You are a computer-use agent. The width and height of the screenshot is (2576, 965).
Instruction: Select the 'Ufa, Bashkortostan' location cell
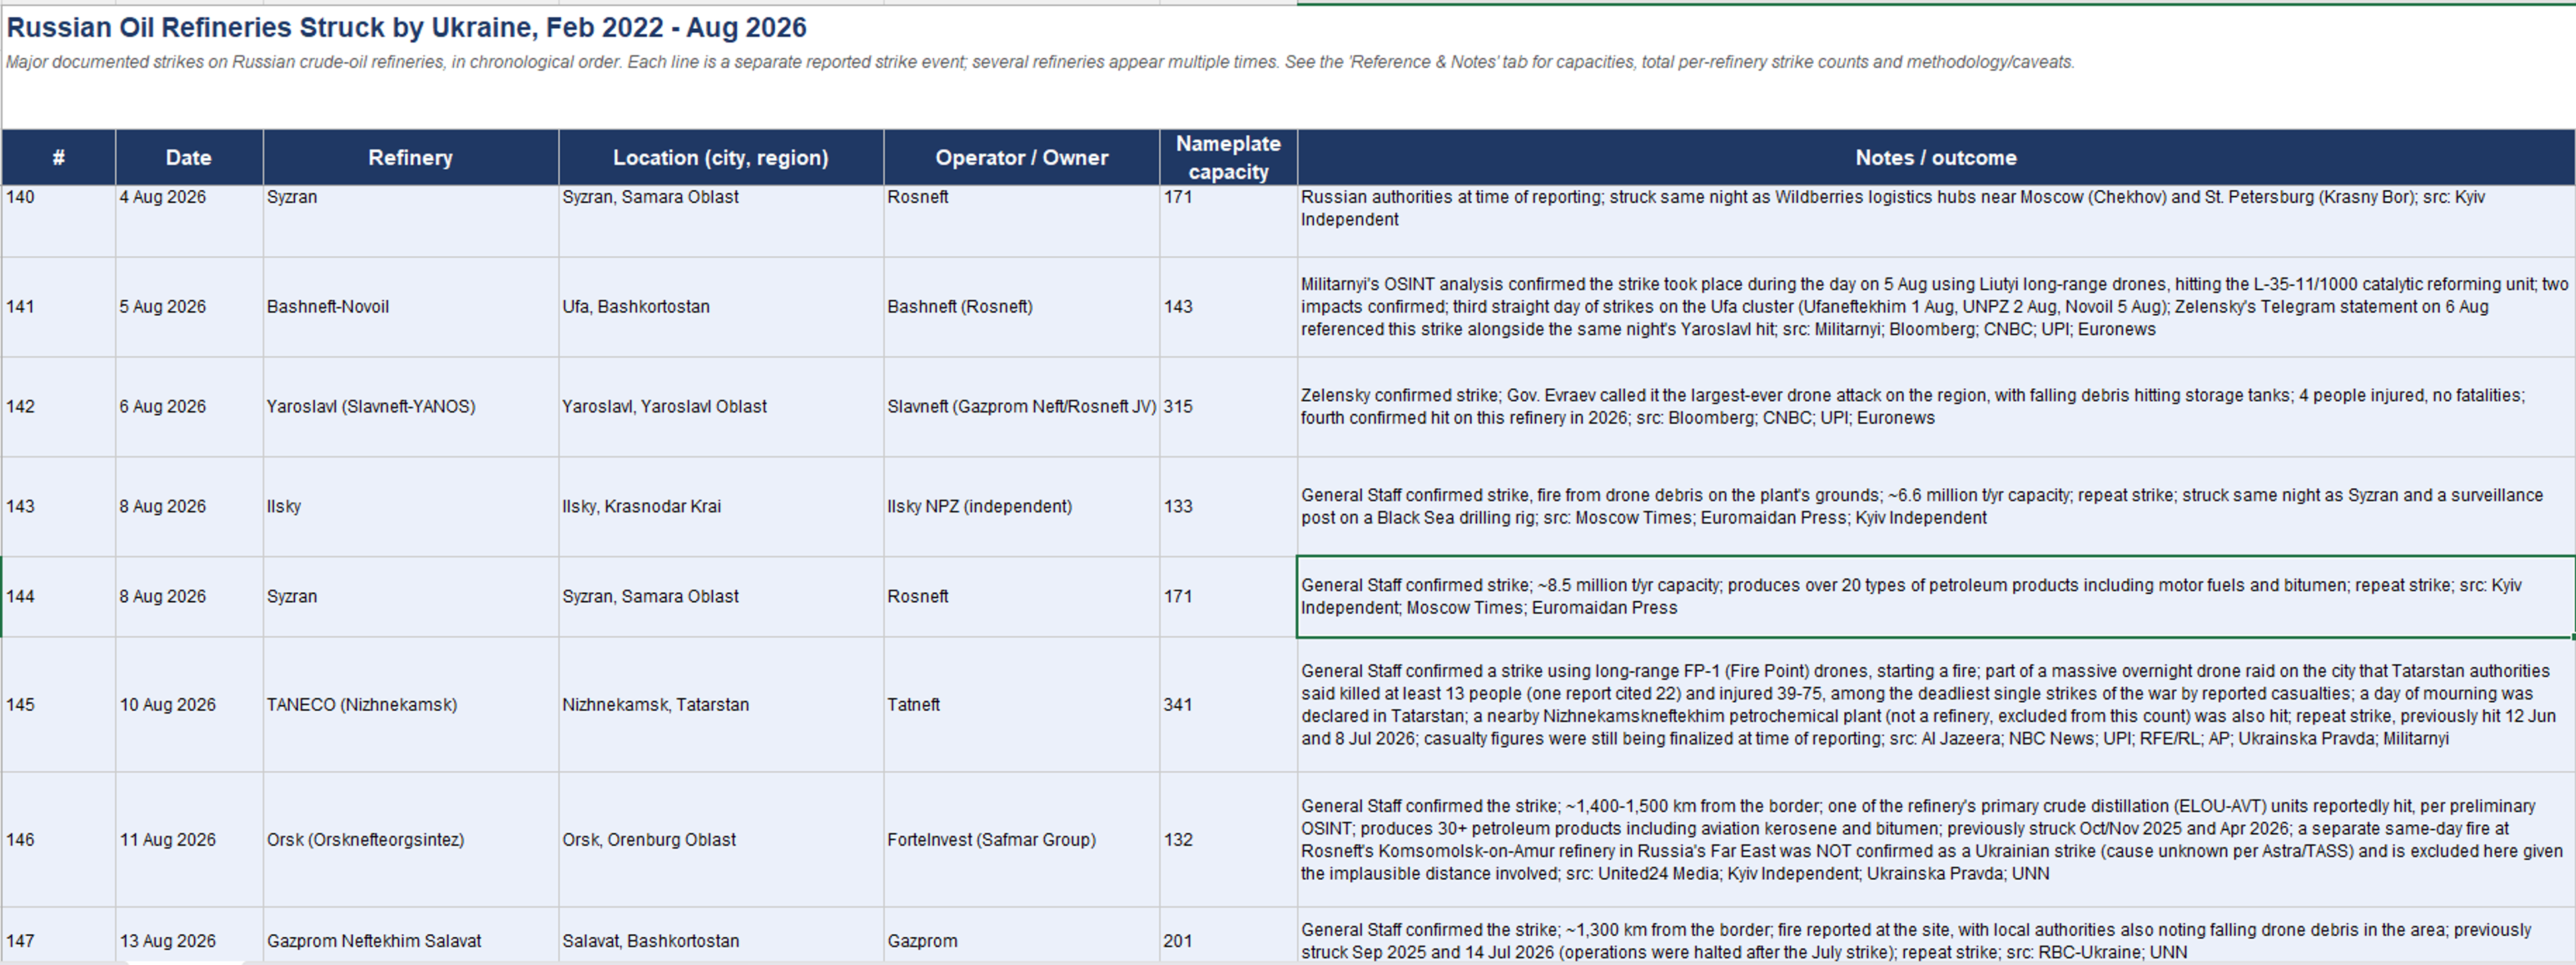pyautogui.click(x=721, y=307)
